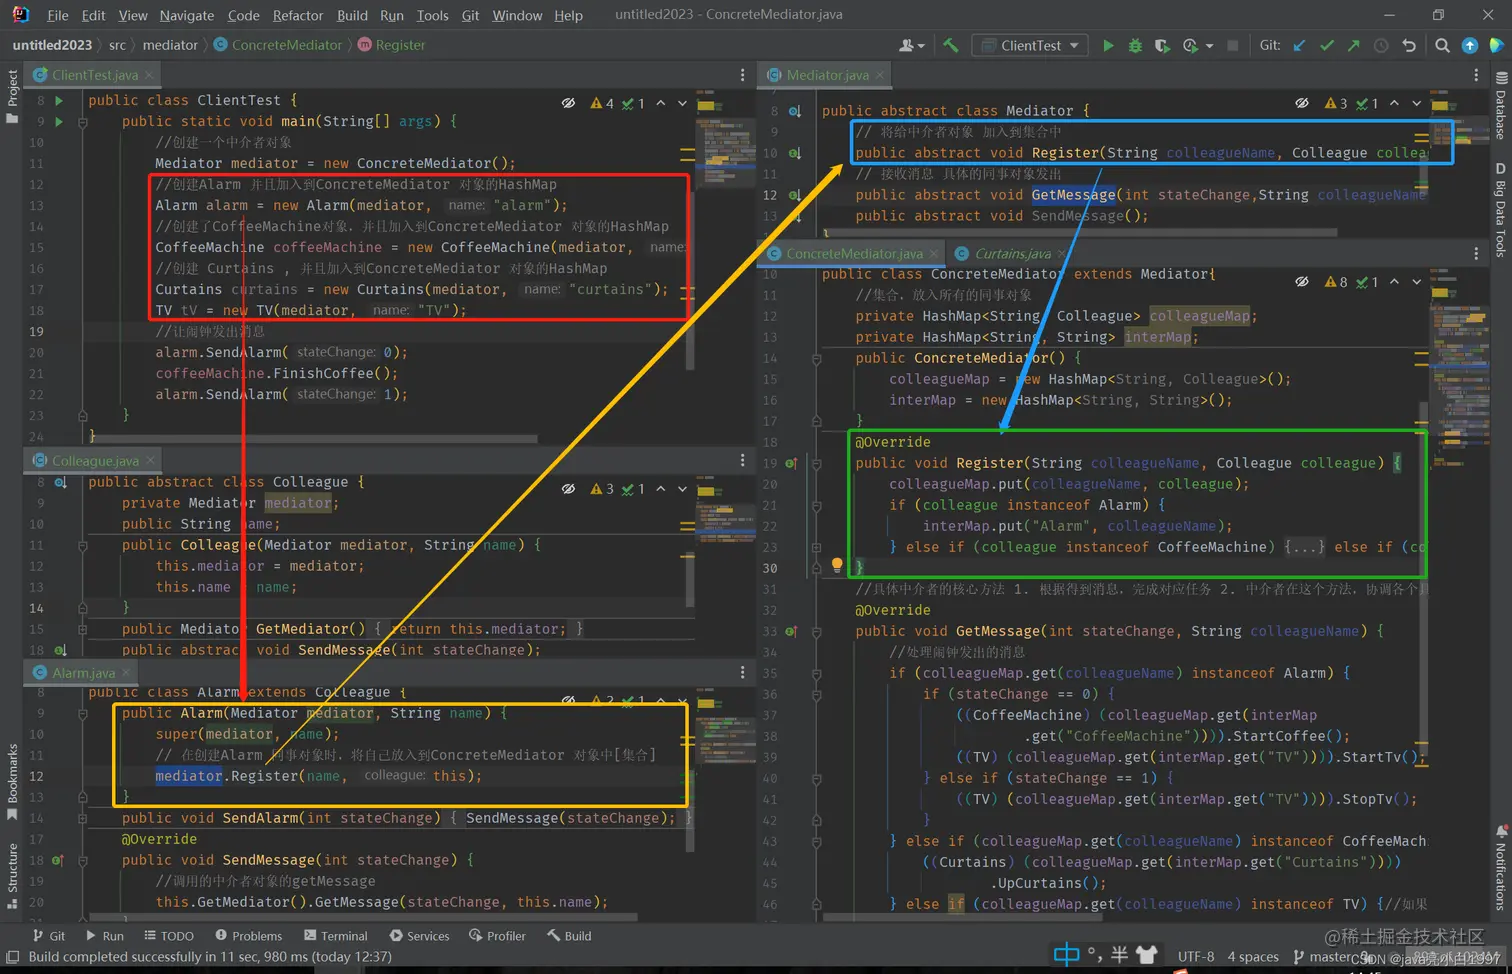Click the profiler run icon in toolbar
The width and height of the screenshot is (1512, 974).
point(1190,45)
